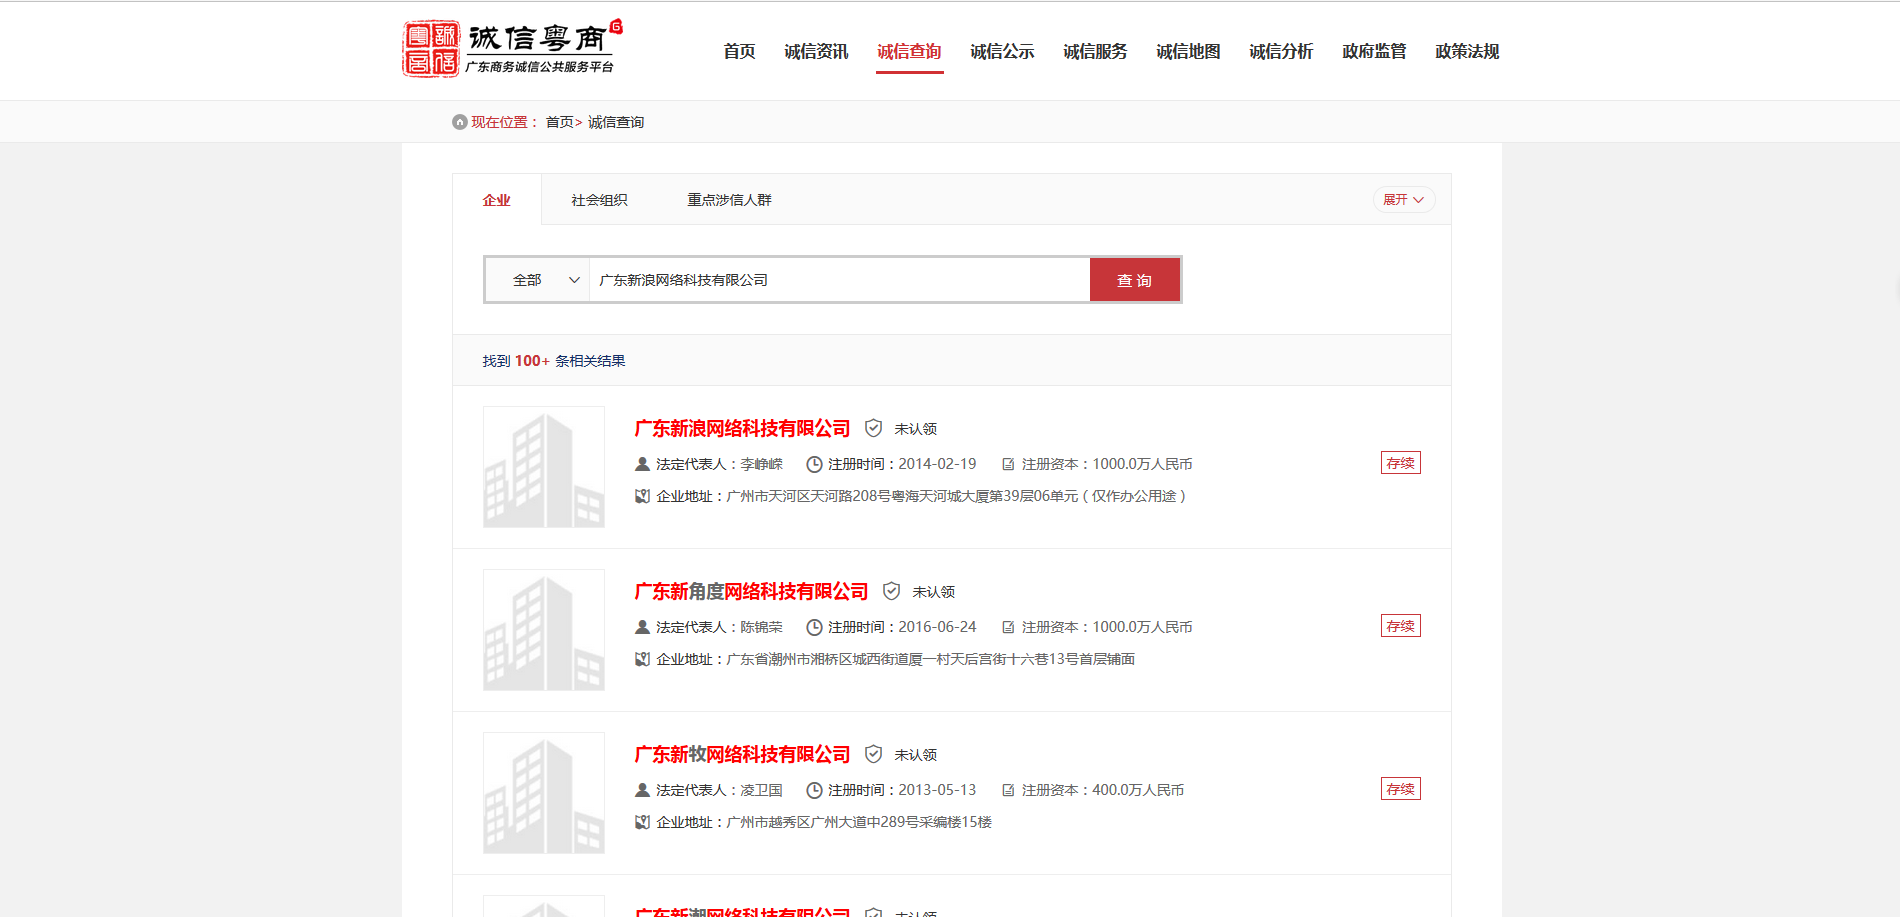
Task: Open the 全部 category dropdown
Action: click(538, 280)
